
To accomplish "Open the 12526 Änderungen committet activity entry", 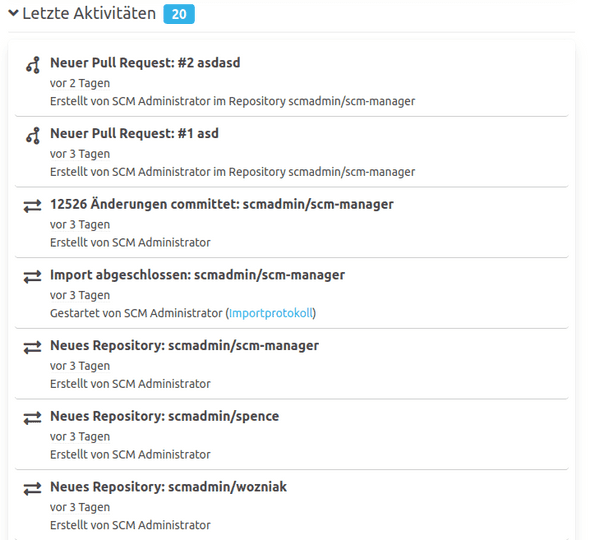I will [222, 204].
